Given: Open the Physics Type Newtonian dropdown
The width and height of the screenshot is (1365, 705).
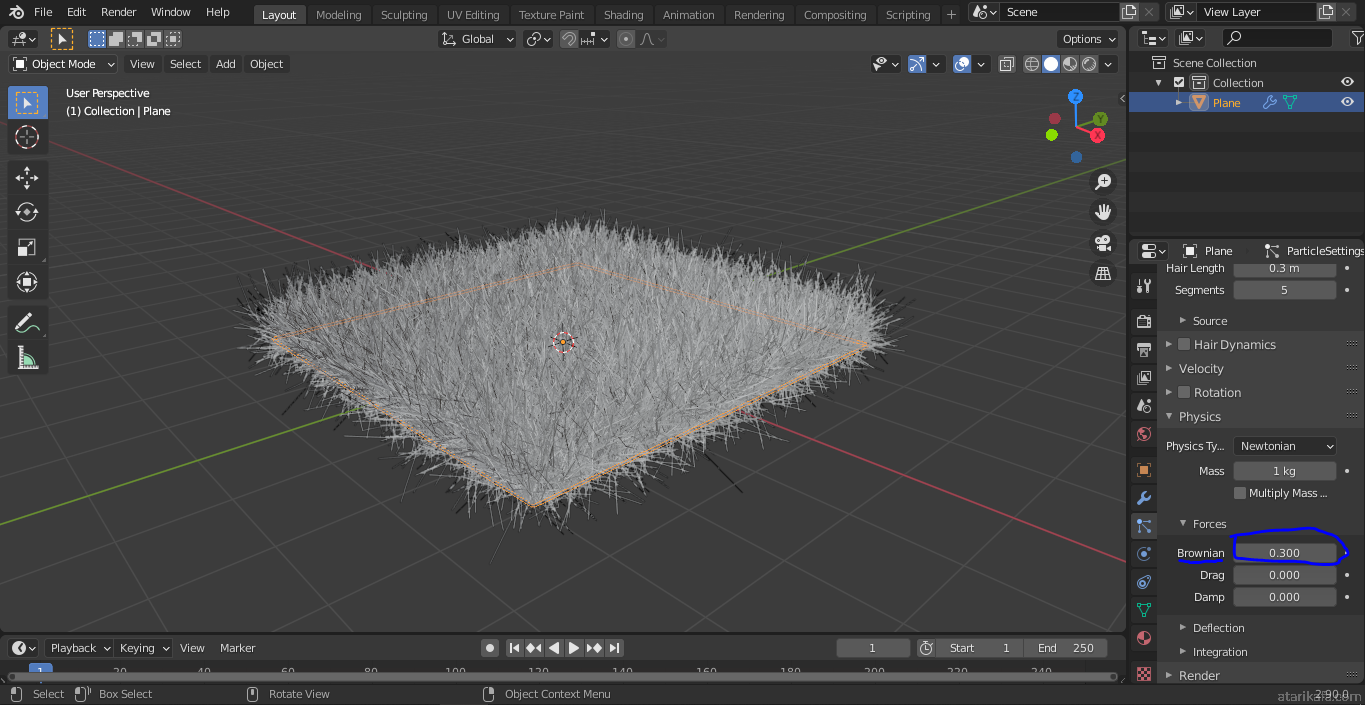Looking at the screenshot, I should 1285,446.
